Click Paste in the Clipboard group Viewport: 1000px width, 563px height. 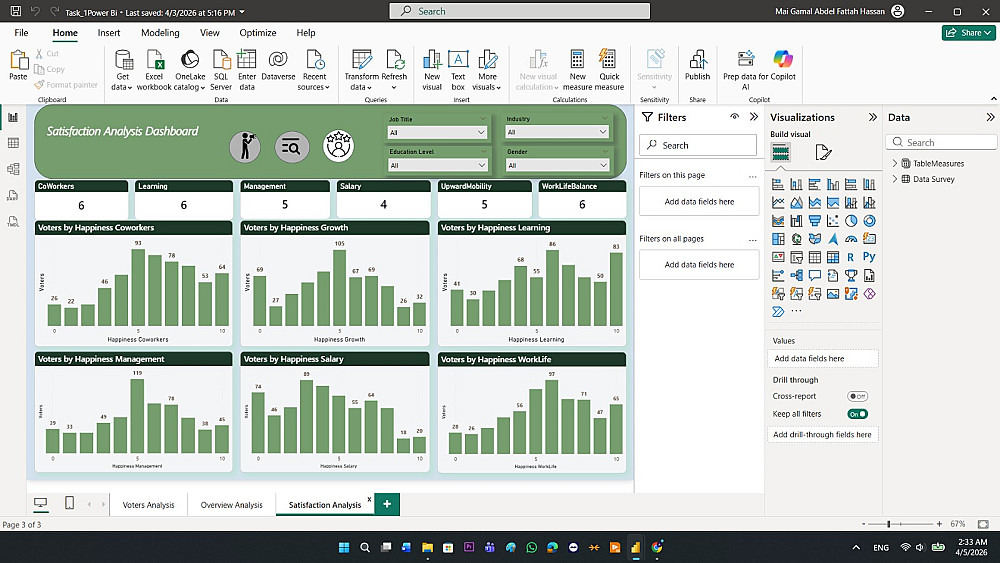(x=18, y=66)
